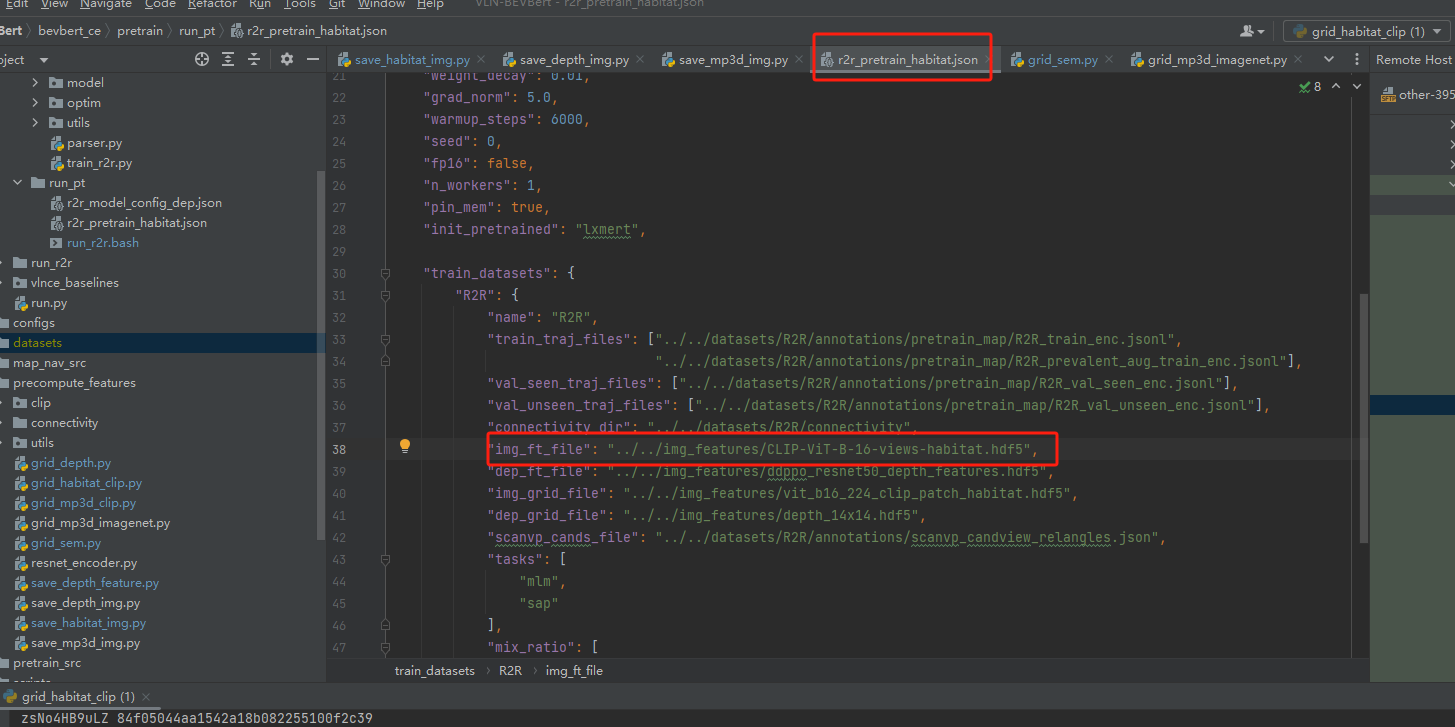
Task: Open hidden editor tabs list with chevron
Action: pos(1329,59)
